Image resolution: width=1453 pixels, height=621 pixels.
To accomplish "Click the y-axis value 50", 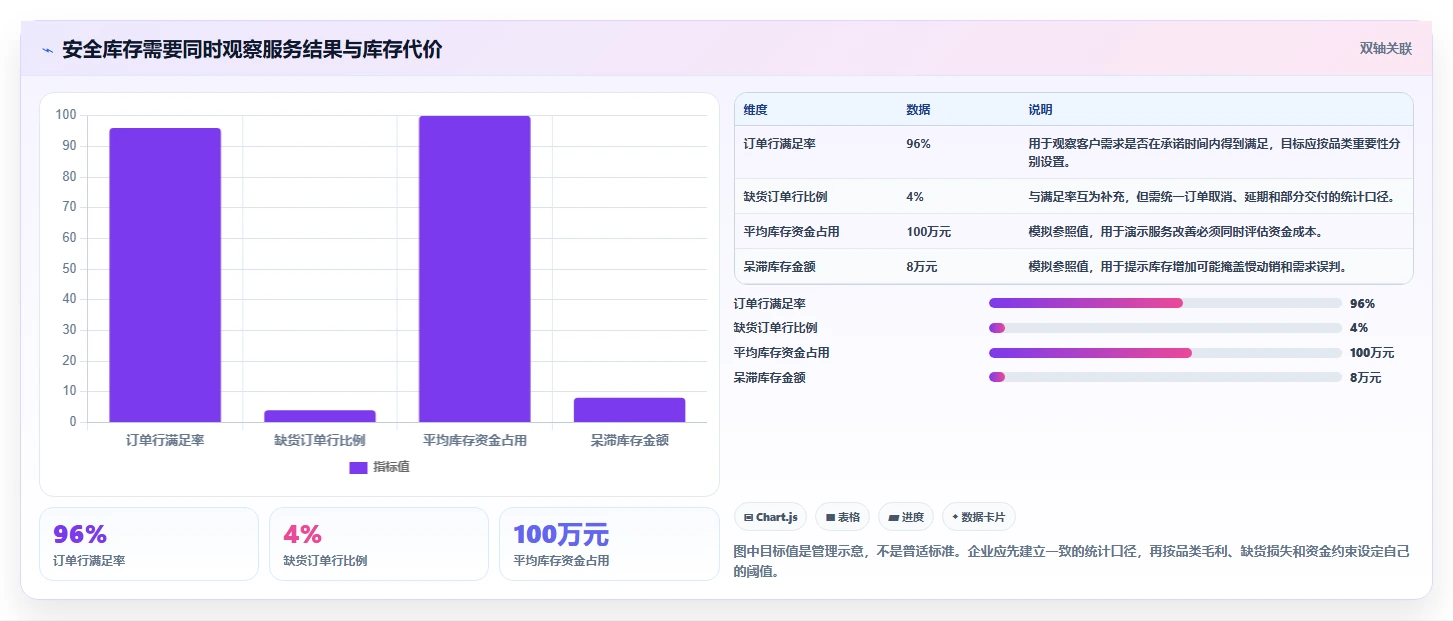I will point(69,269).
